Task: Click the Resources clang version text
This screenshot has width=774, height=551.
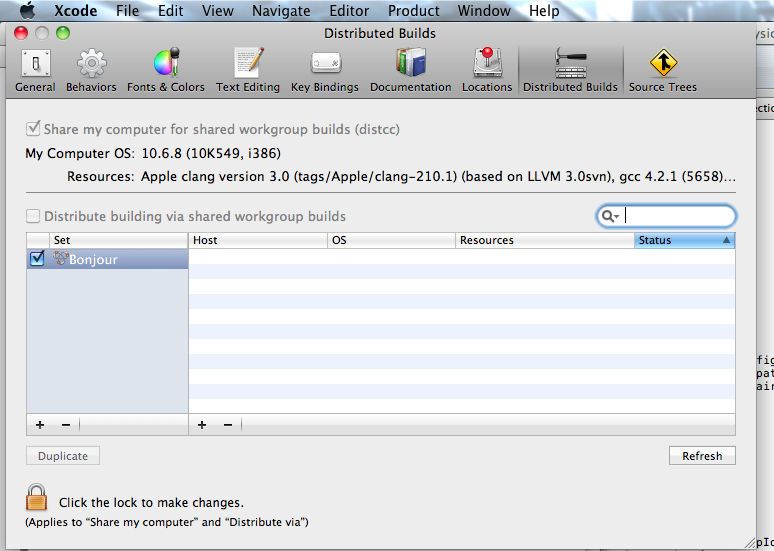Action: [x=438, y=176]
